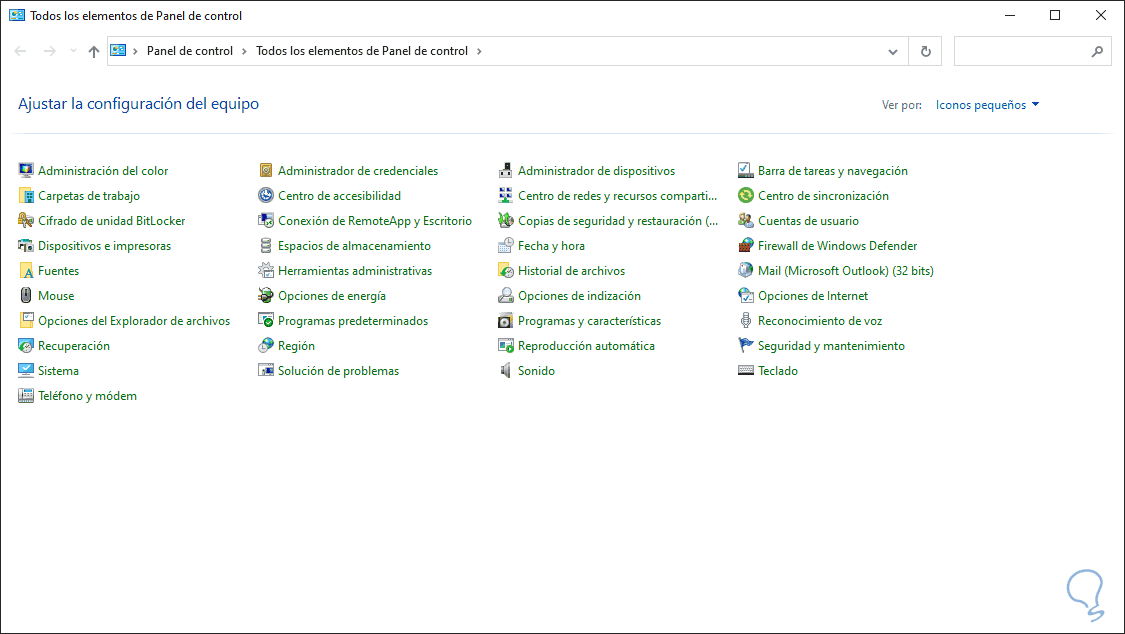1125x634 pixels.
Task: Open the Administrador de dispositivos icon
Action: coord(507,171)
